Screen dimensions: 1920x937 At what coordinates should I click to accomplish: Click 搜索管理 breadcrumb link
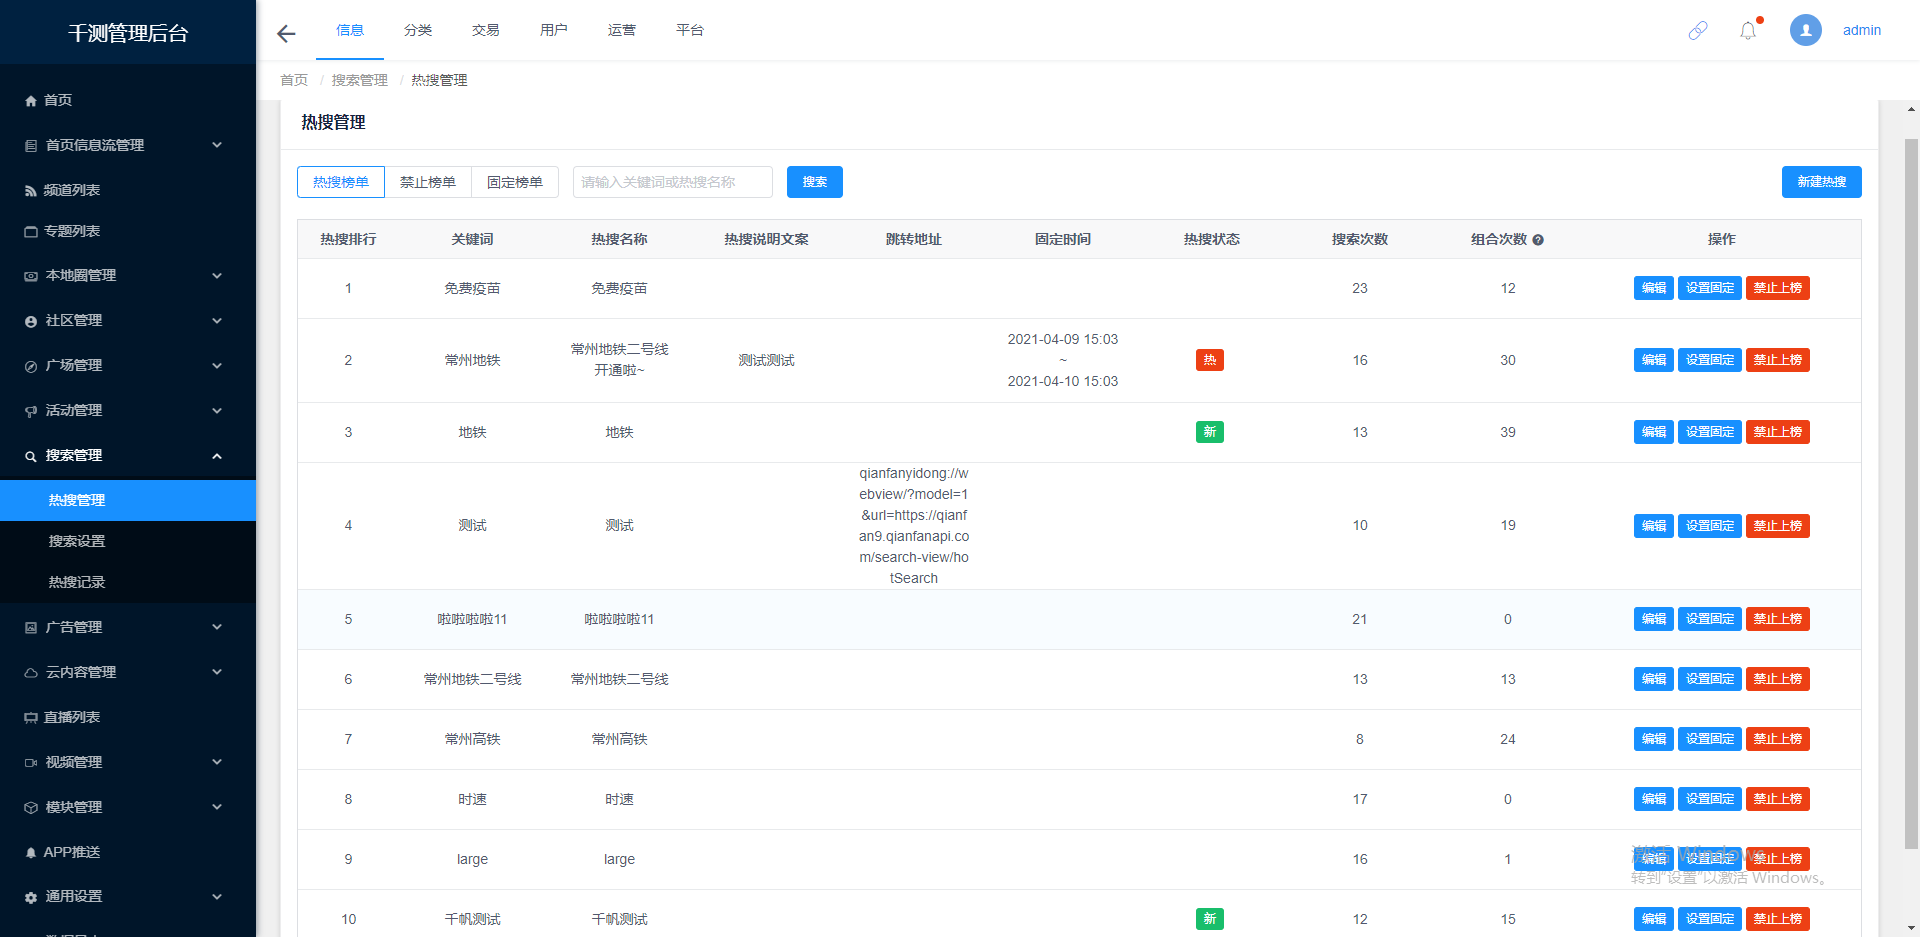click(360, 80)
